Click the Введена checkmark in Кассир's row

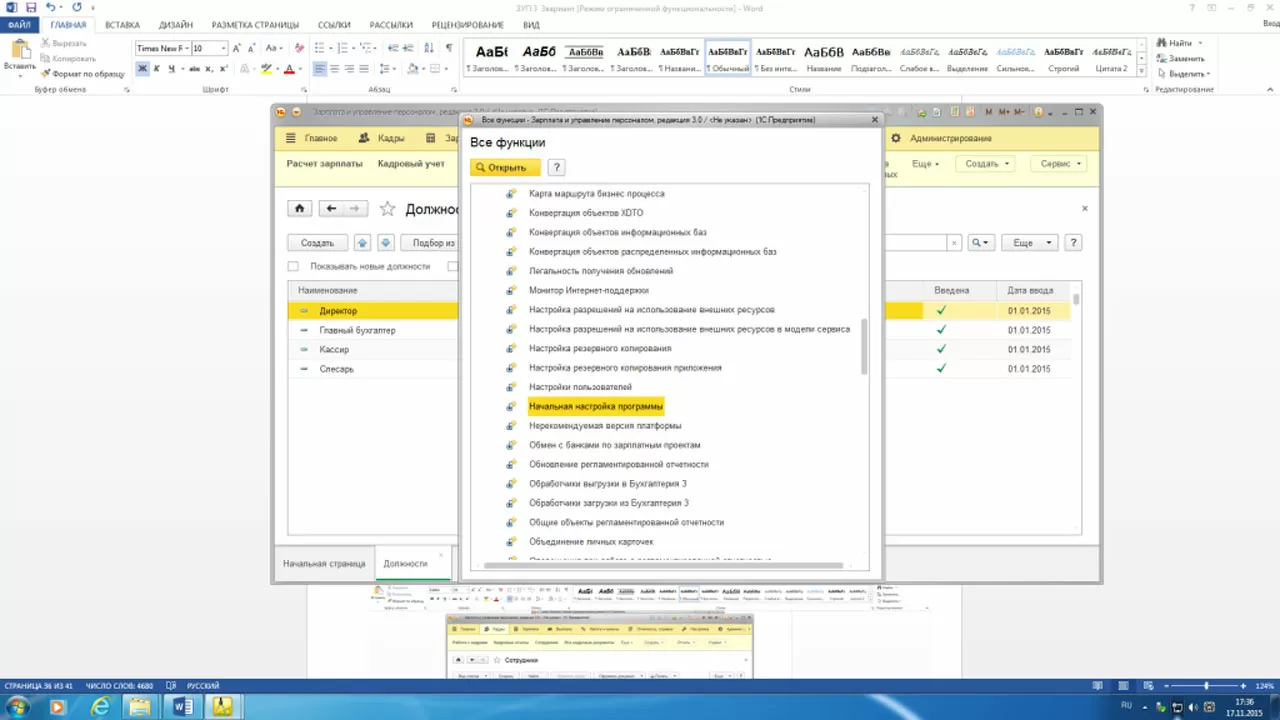[x=941, y=349]
